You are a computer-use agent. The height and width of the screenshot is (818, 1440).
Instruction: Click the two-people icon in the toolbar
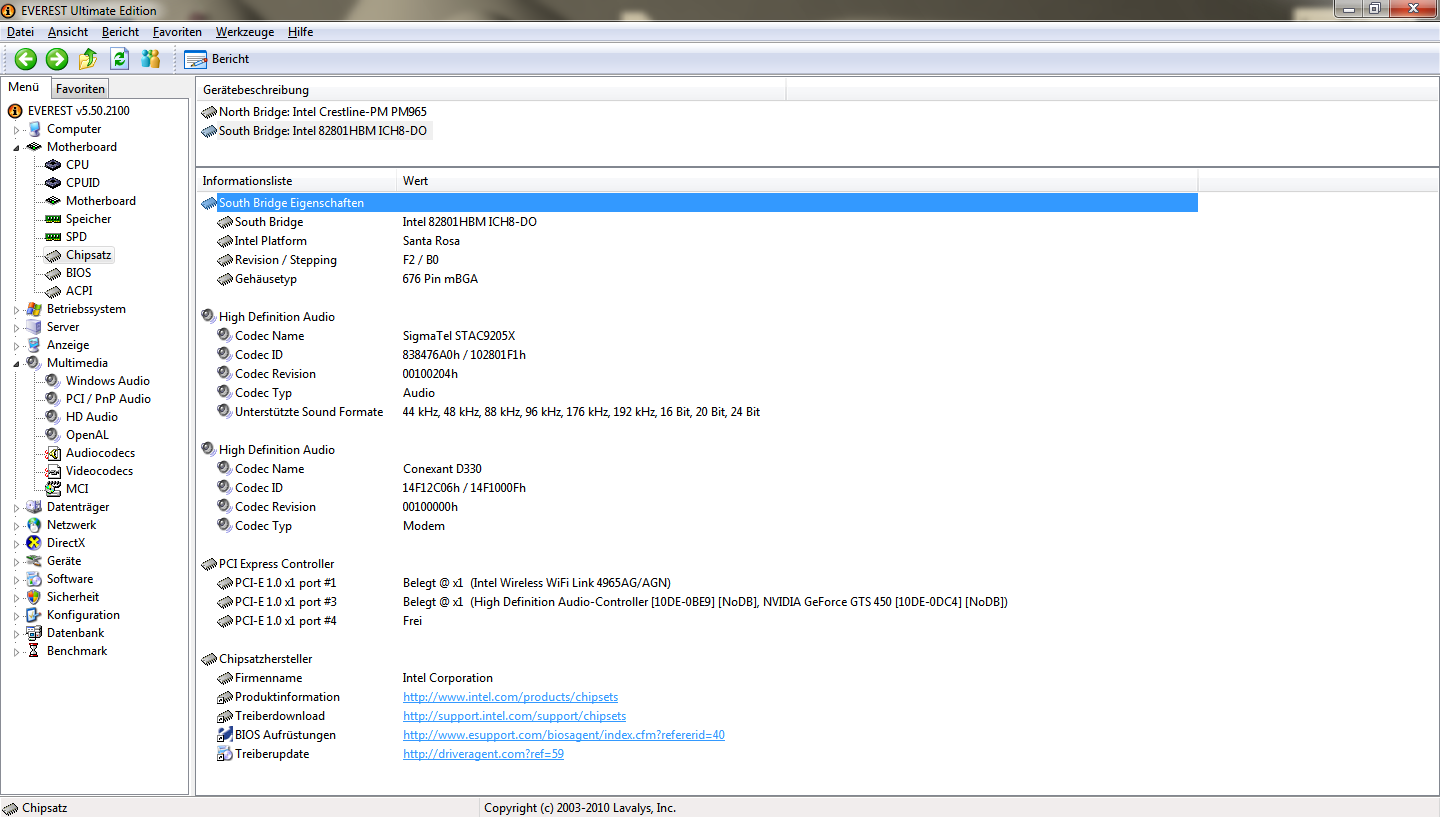coord(151,59)
